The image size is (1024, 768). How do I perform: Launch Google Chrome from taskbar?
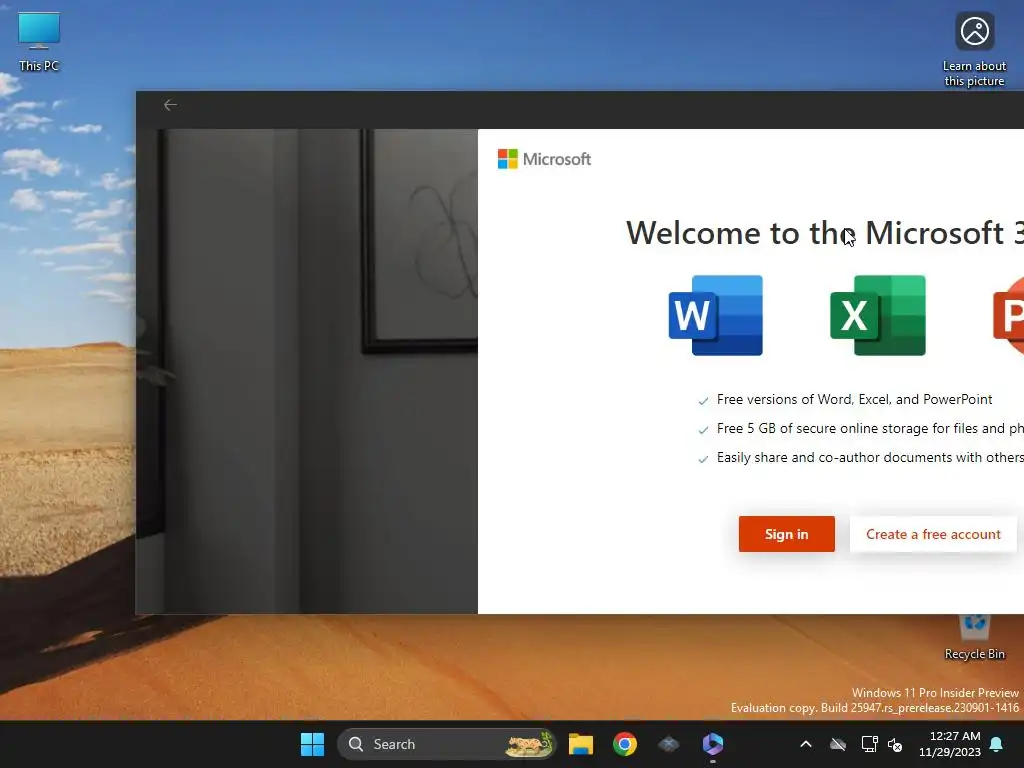[x=625, y=744]
